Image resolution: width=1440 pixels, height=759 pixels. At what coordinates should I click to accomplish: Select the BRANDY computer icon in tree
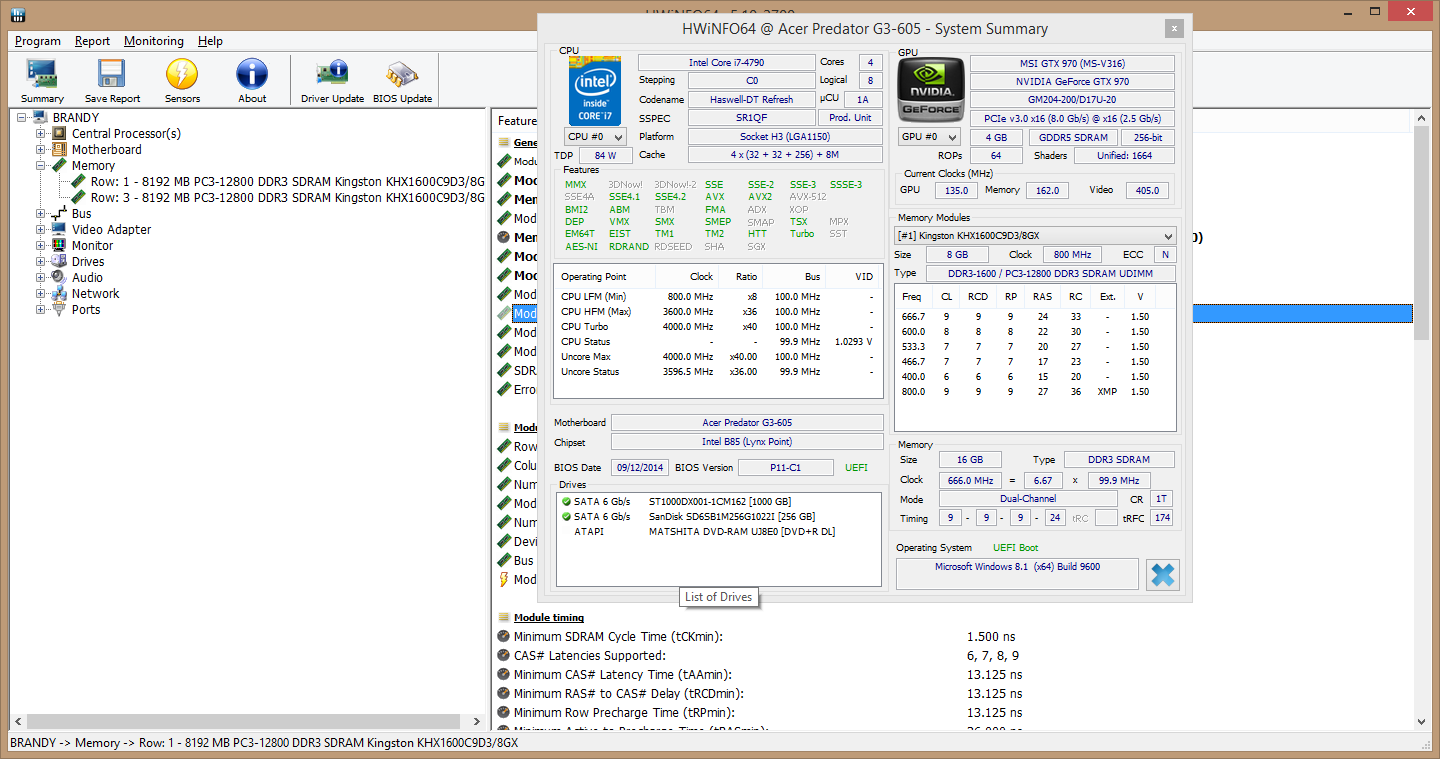41,118
